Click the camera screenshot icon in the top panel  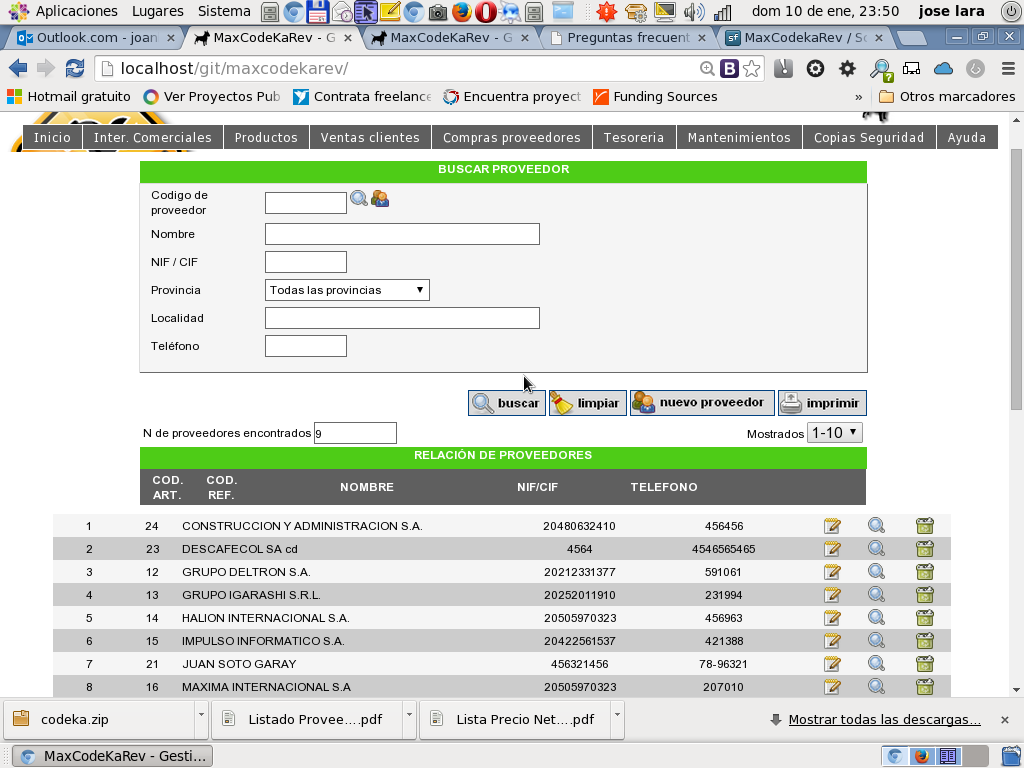click(437, 11)
